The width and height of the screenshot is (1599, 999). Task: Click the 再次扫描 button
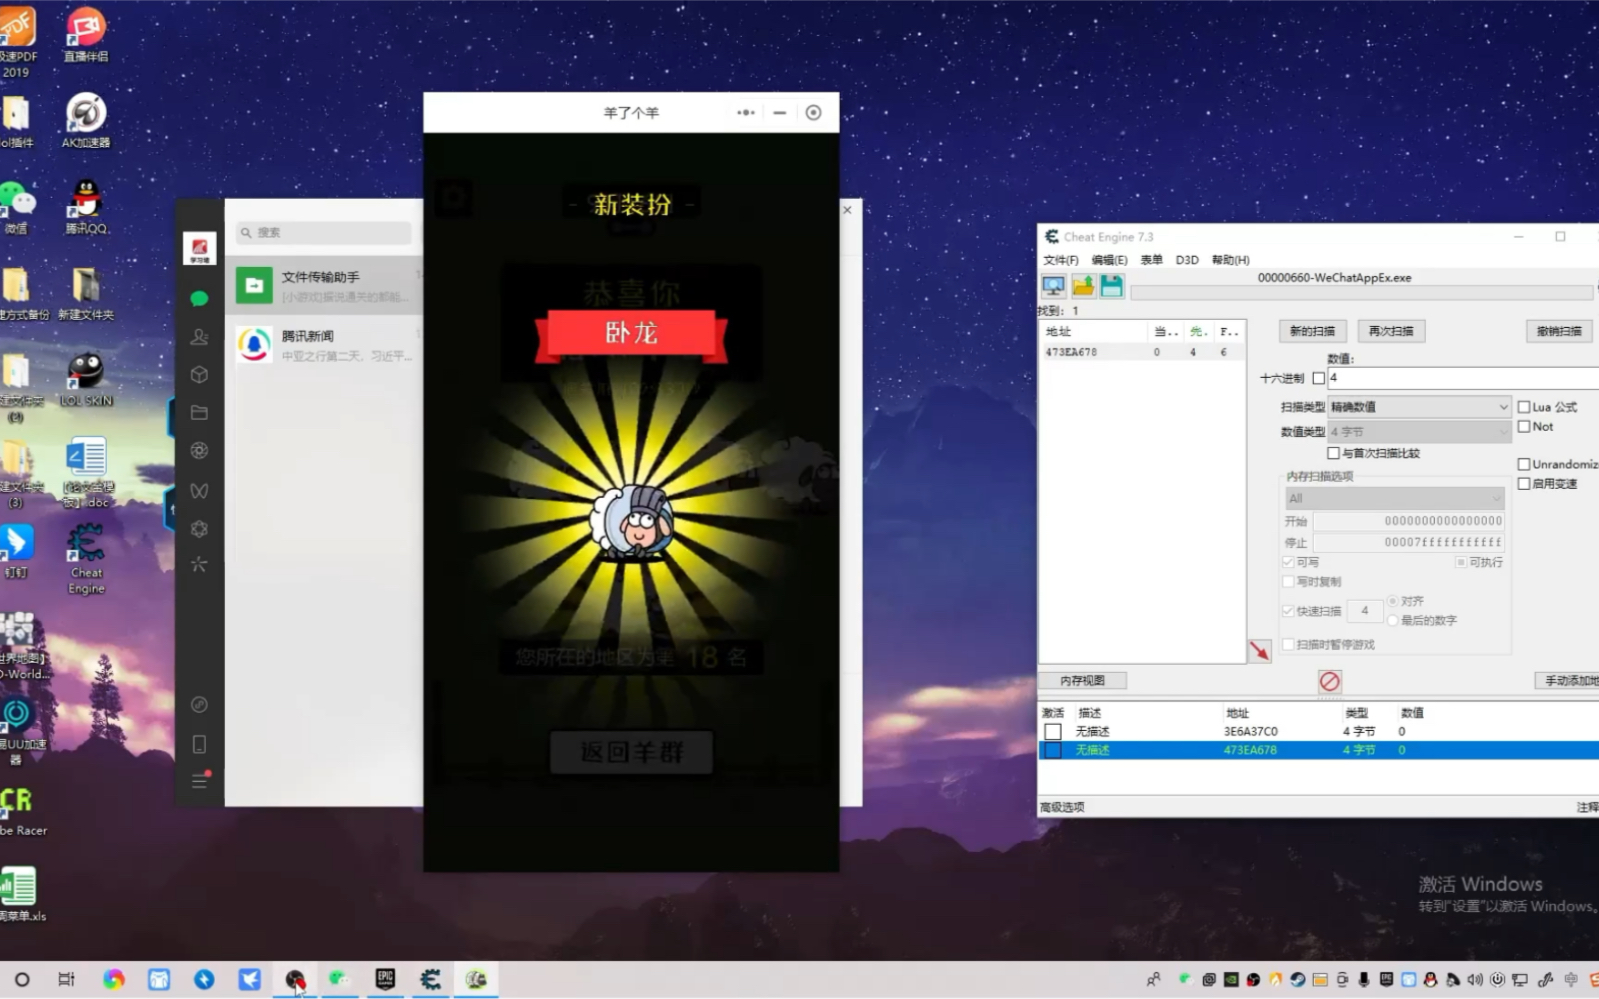1391,331
